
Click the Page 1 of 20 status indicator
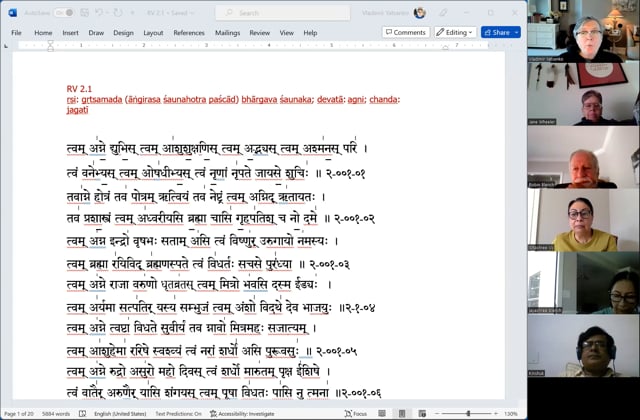click(x=19, y=413)
